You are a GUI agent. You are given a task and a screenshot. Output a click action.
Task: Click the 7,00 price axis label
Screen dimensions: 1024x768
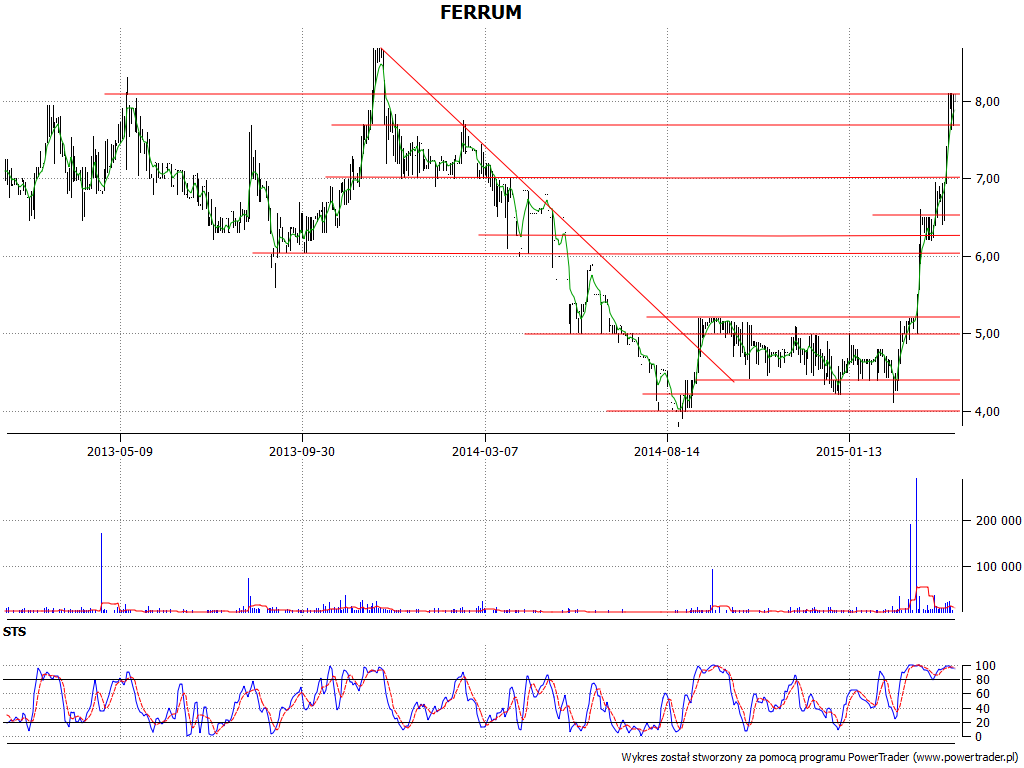[987, 179]
